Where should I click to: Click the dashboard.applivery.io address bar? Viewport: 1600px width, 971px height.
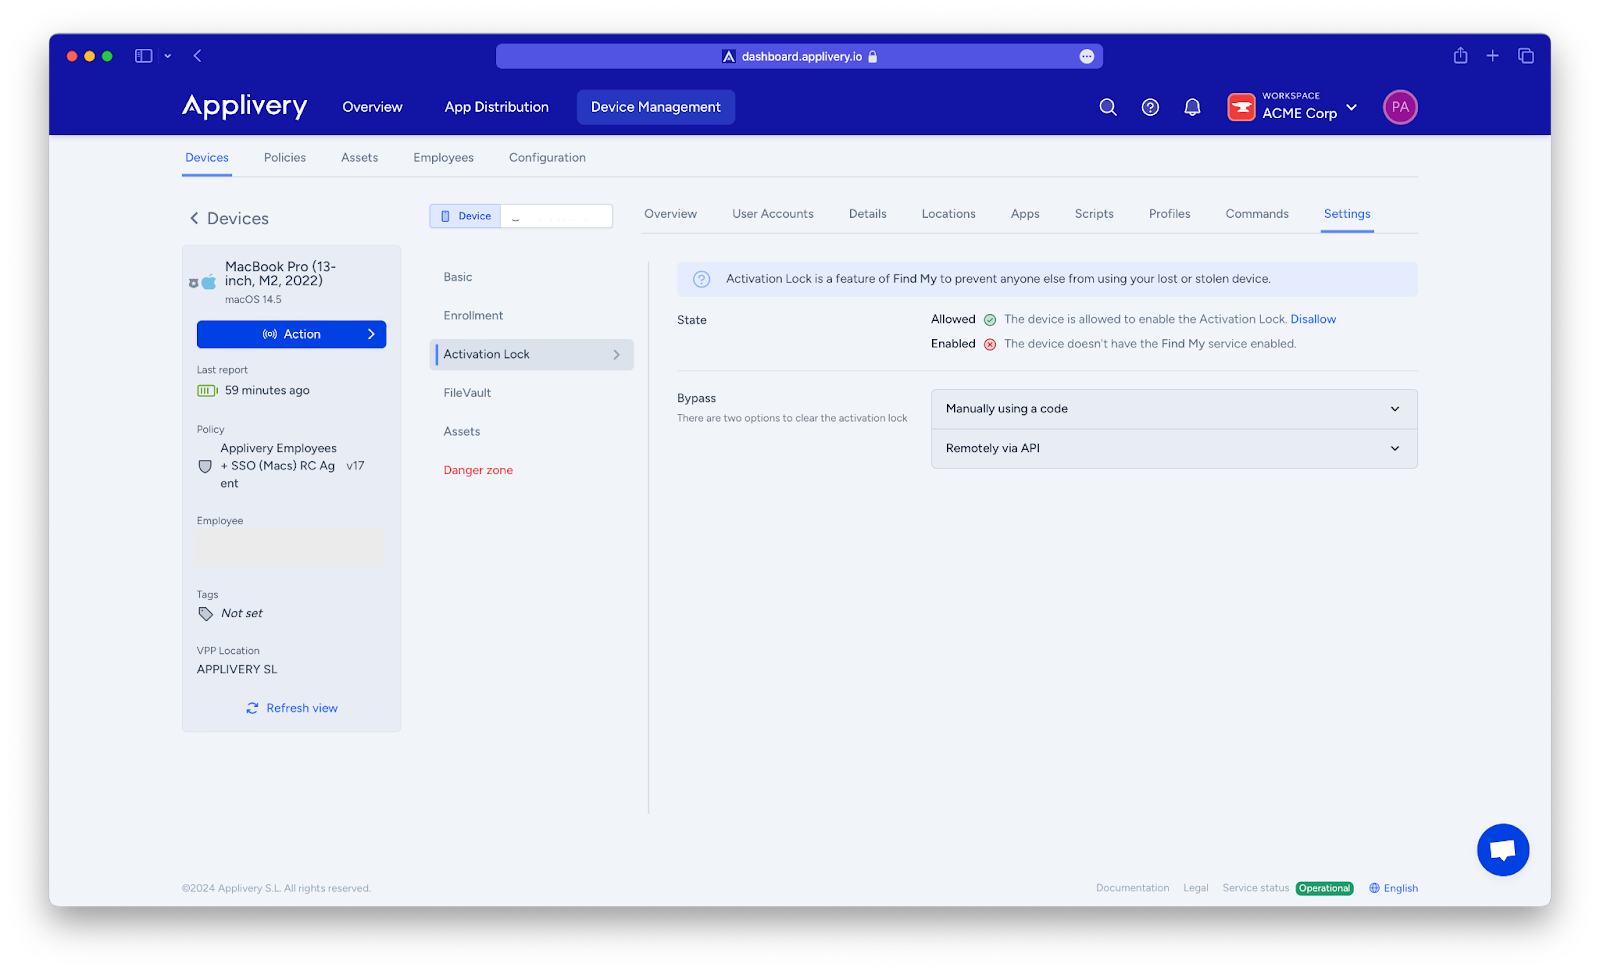(x=799, y=56)
